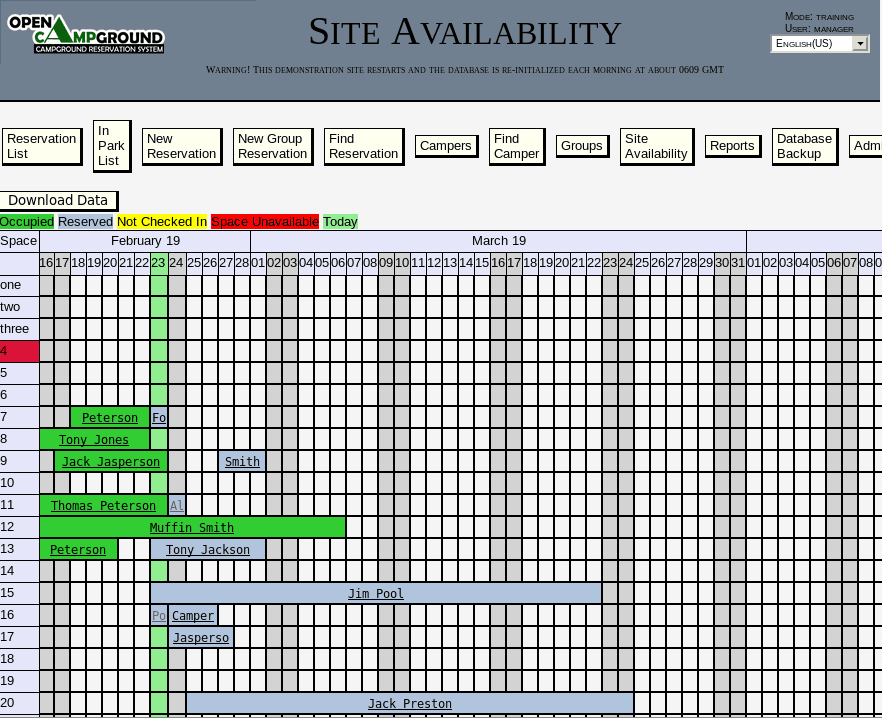The width and height of the screenshot is (882, 718).
Task: Start a New Reservation
Action: click(182, 146)
